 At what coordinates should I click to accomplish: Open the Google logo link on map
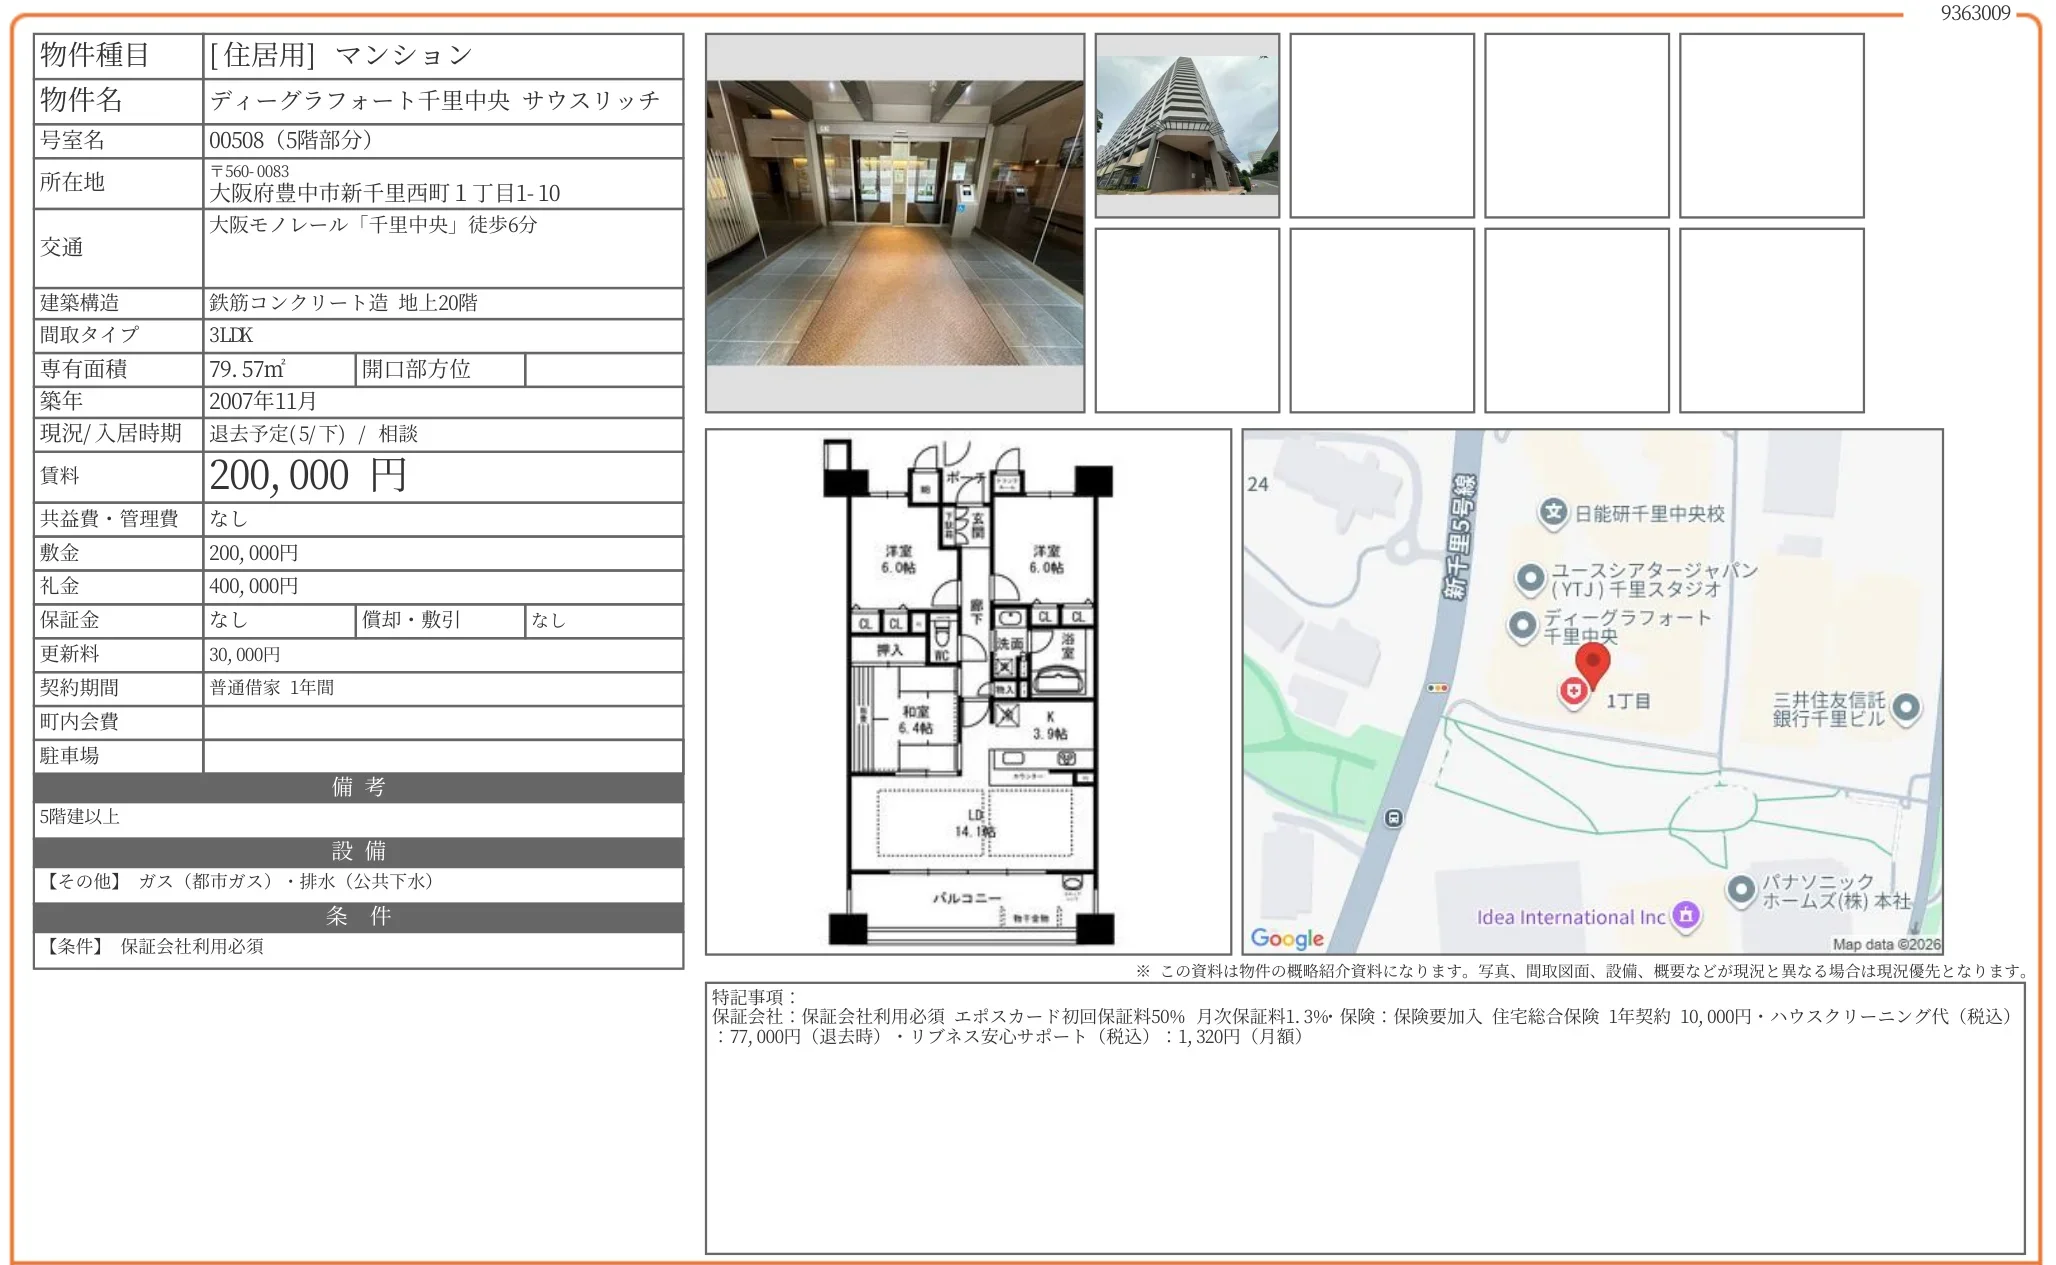coord(1287,938)
